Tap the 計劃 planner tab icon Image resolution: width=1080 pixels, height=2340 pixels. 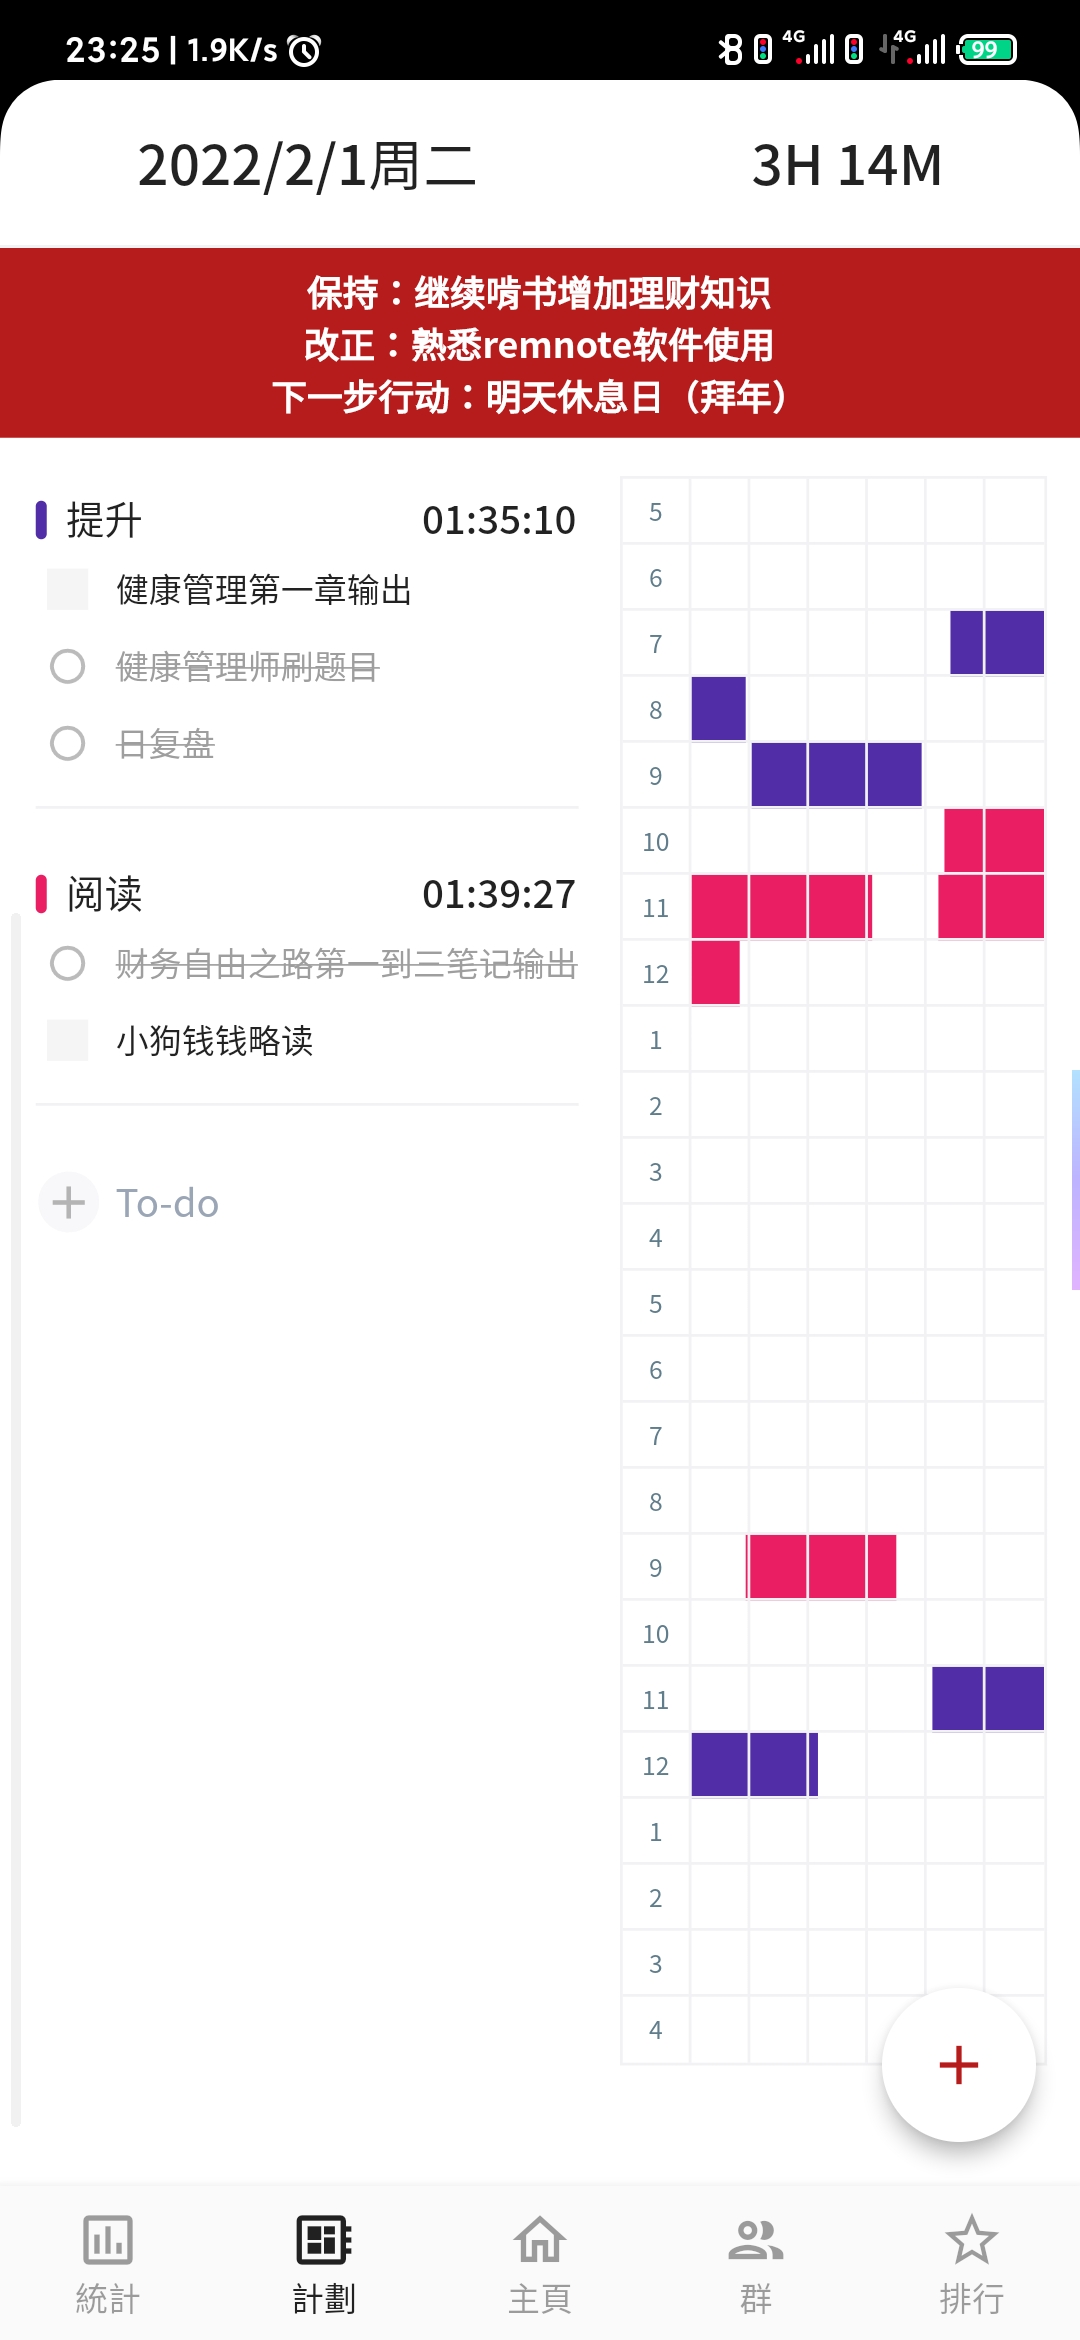324,2240
